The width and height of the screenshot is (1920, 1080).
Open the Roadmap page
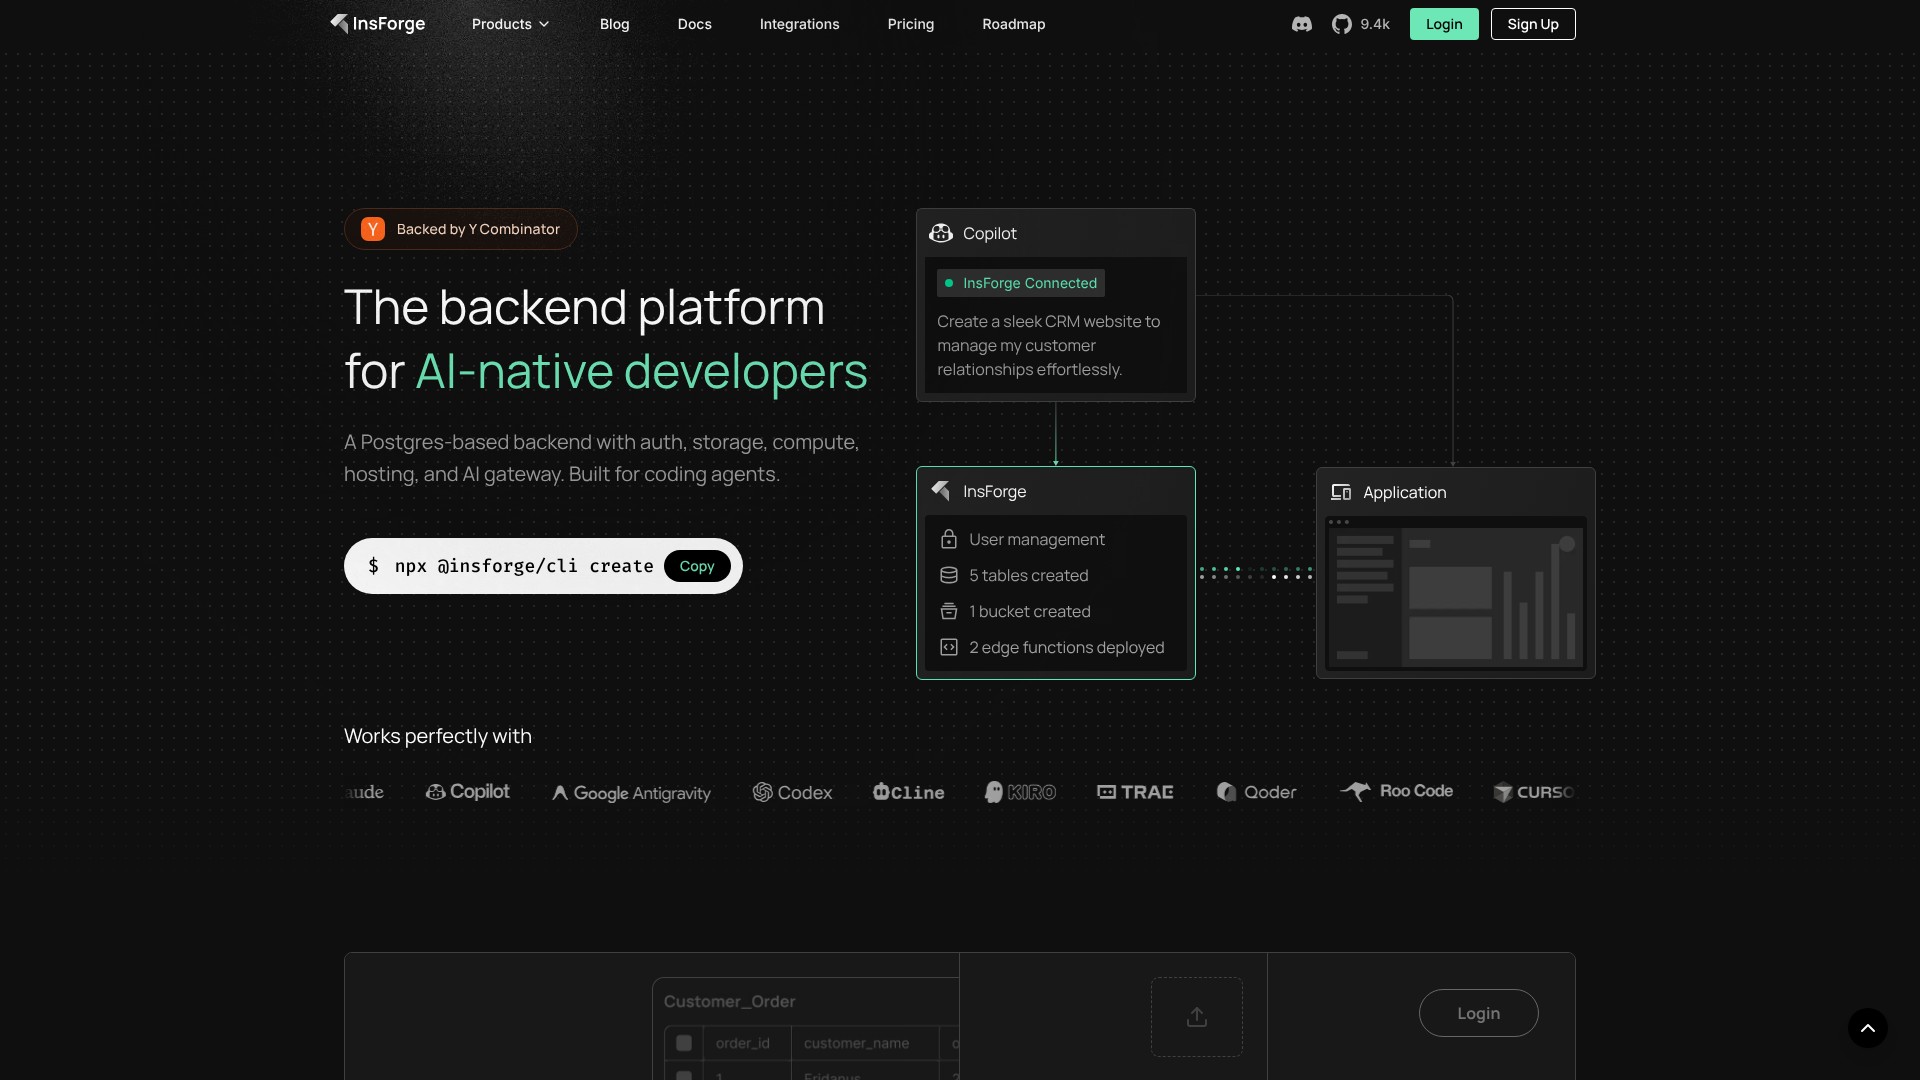[x=1014, y=24]
